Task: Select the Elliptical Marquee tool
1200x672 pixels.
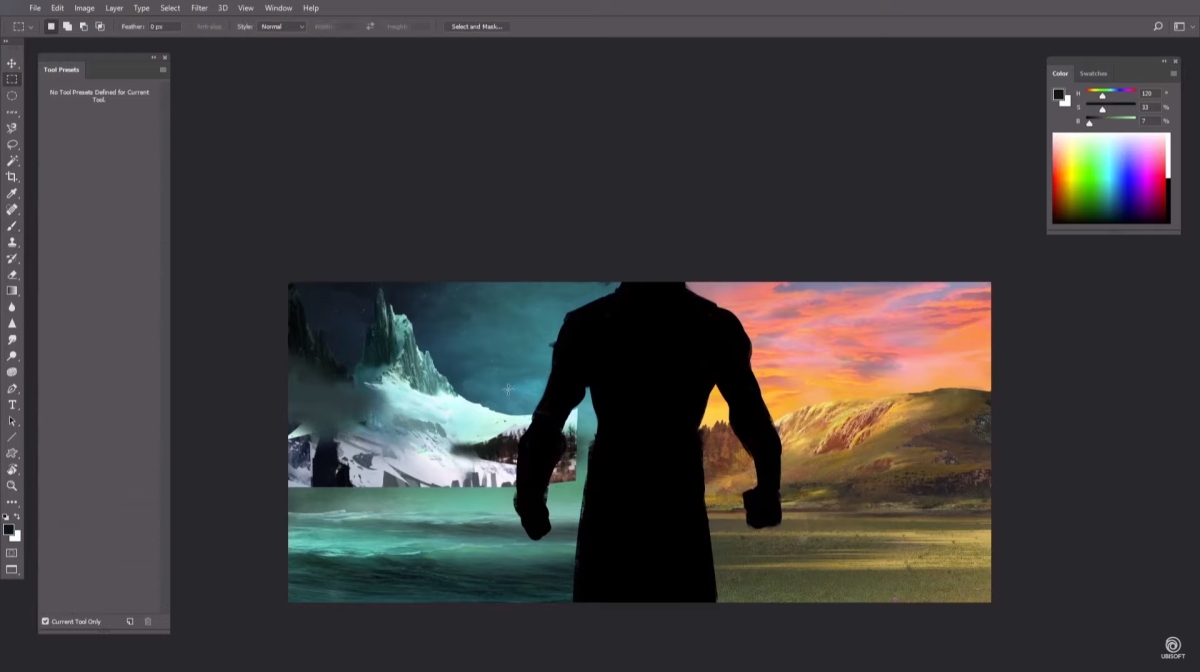Action: pyautogui.click(x=12, y=96)
